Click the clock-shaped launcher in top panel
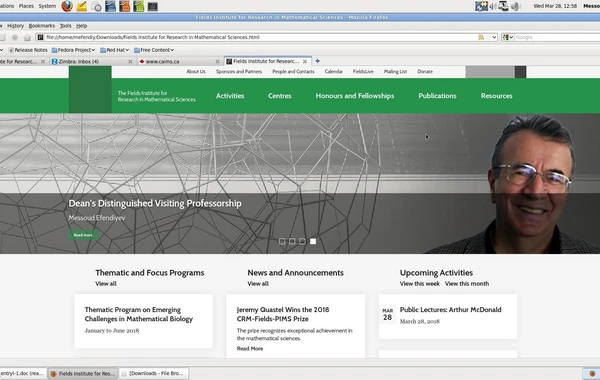 pyautogui.click(x=96, y=7)
